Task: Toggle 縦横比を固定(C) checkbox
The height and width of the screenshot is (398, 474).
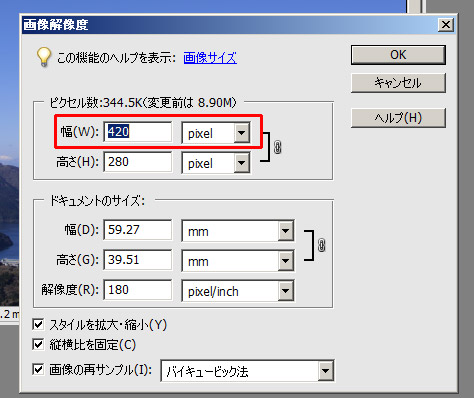Action: (x=38, y=344)
